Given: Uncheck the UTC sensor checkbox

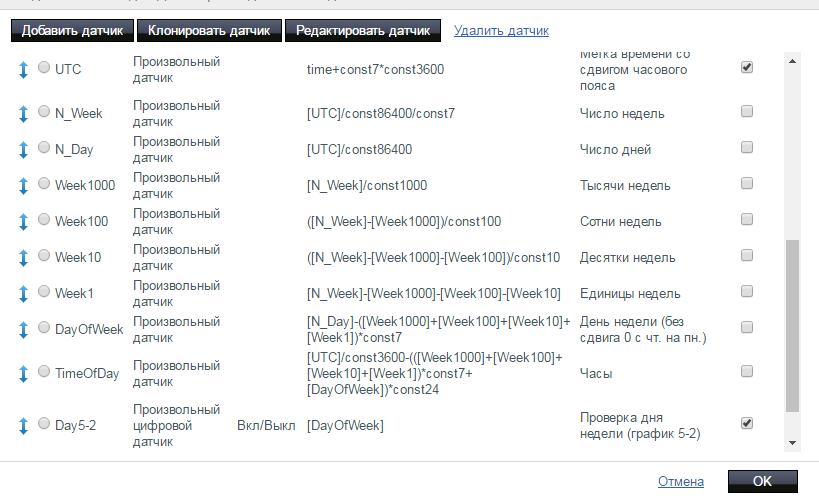Looking at the screenshot, I should coord(746,68).
